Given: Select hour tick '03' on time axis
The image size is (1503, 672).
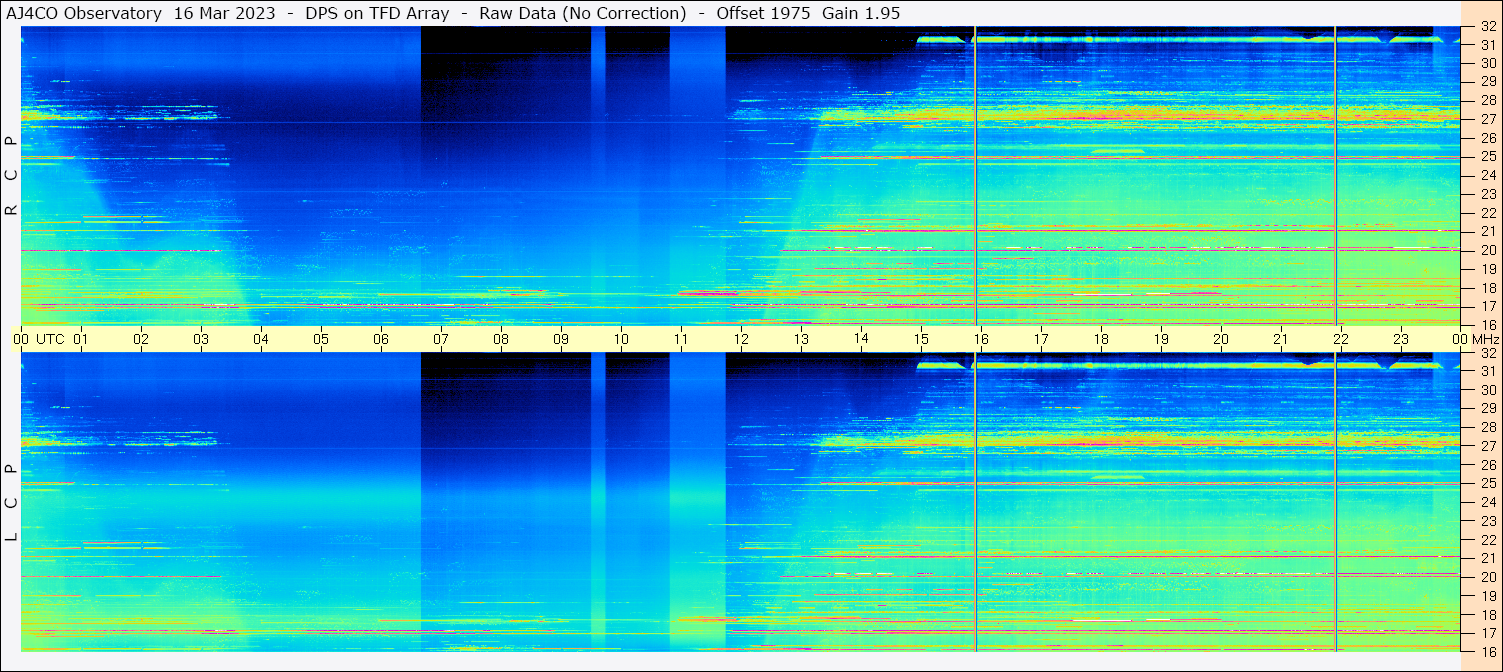Looking at the screenshot, I should pos(201,339).
